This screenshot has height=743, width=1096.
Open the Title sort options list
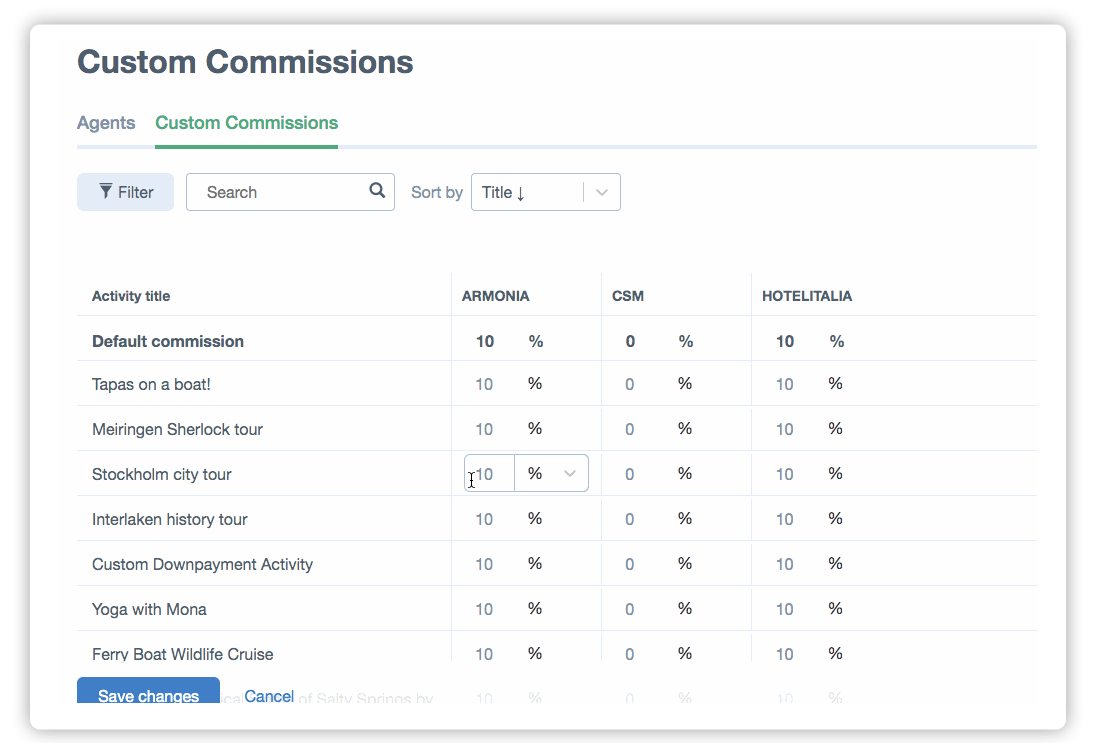point(546,192)
